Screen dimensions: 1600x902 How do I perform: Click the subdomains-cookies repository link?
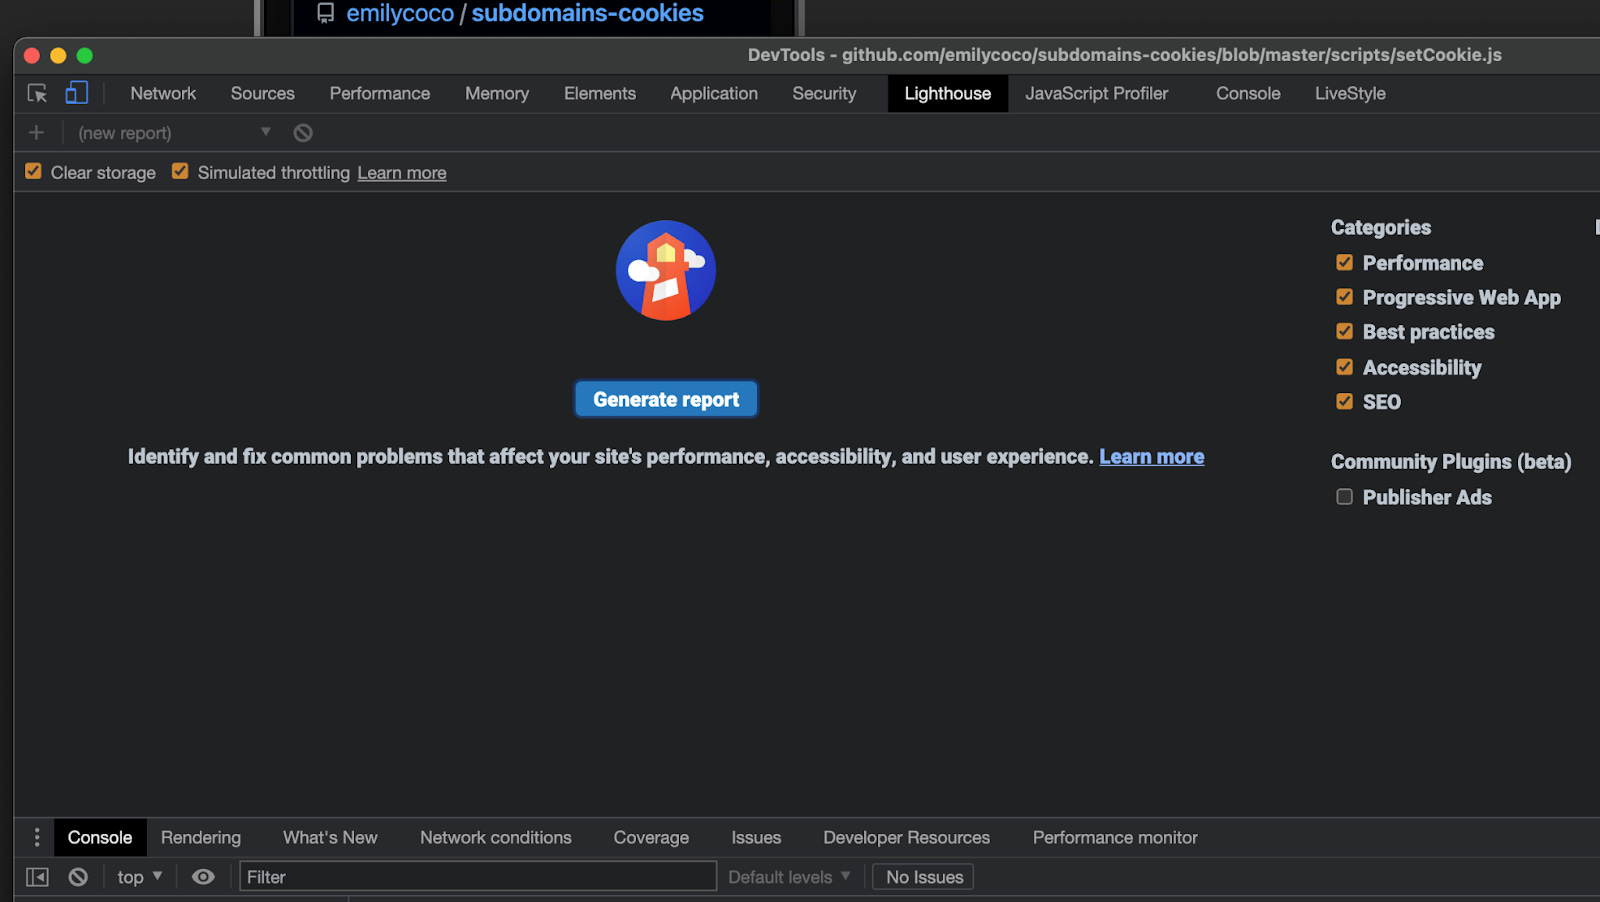tap(587, 13)
